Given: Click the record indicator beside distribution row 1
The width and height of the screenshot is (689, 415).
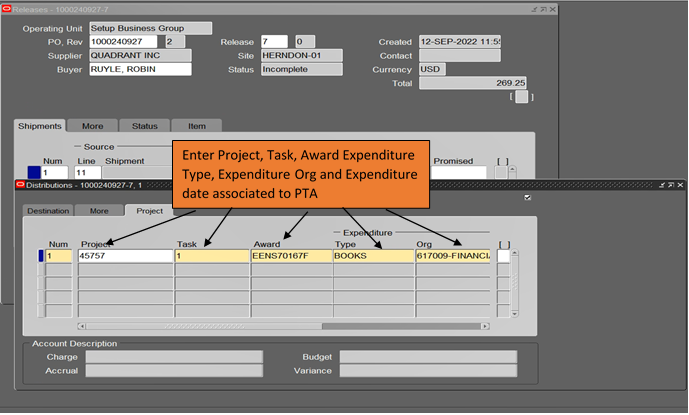Looking at the screenshot, I should click(x=41, y=256).
